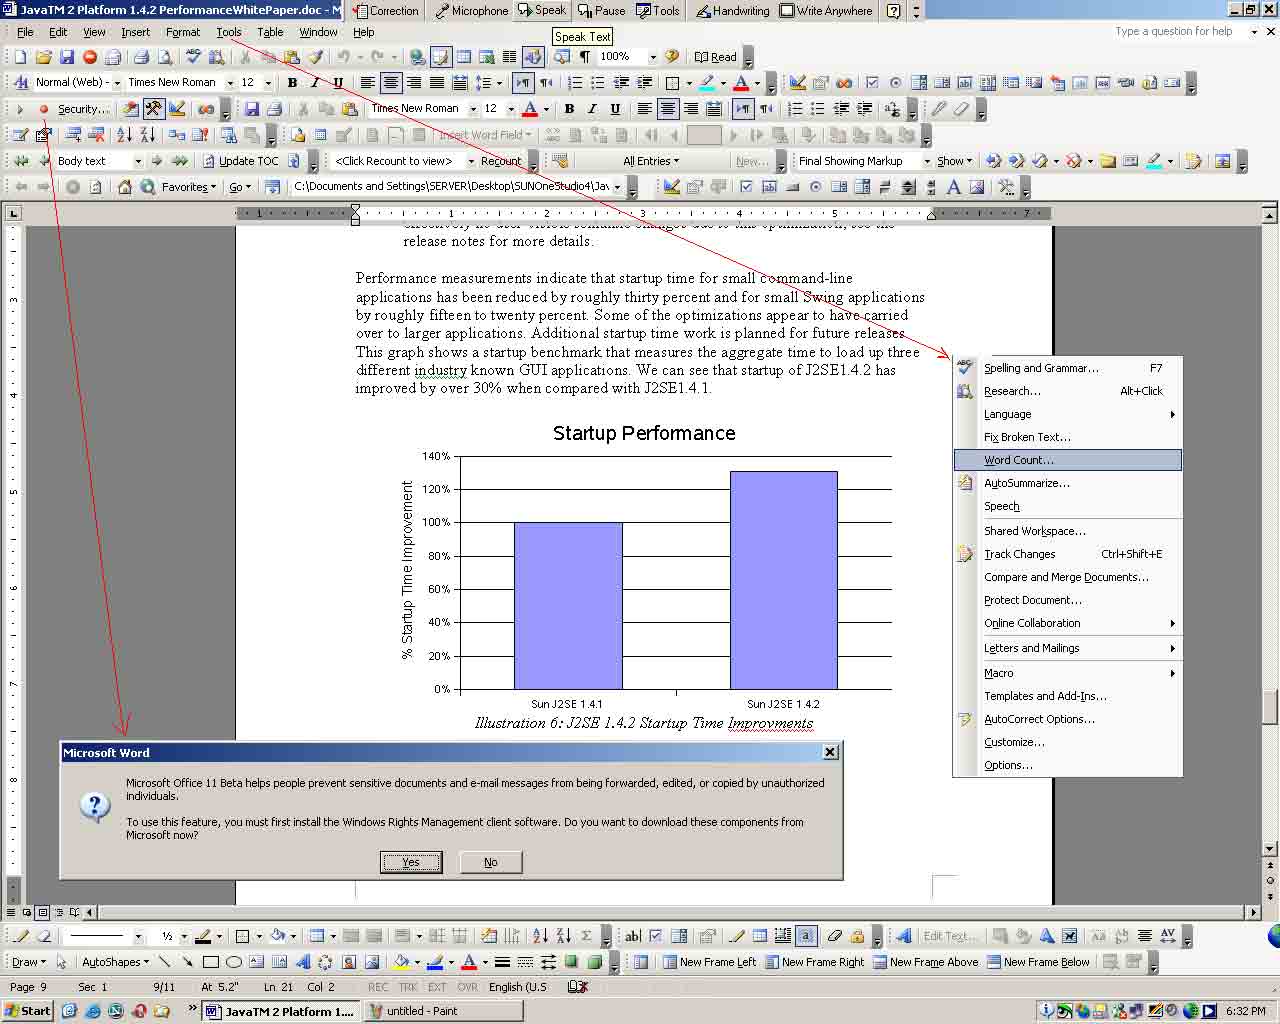1280x1024 pixels.
Task: Insert Option Button from Control Toolbox
Action: 815,186
